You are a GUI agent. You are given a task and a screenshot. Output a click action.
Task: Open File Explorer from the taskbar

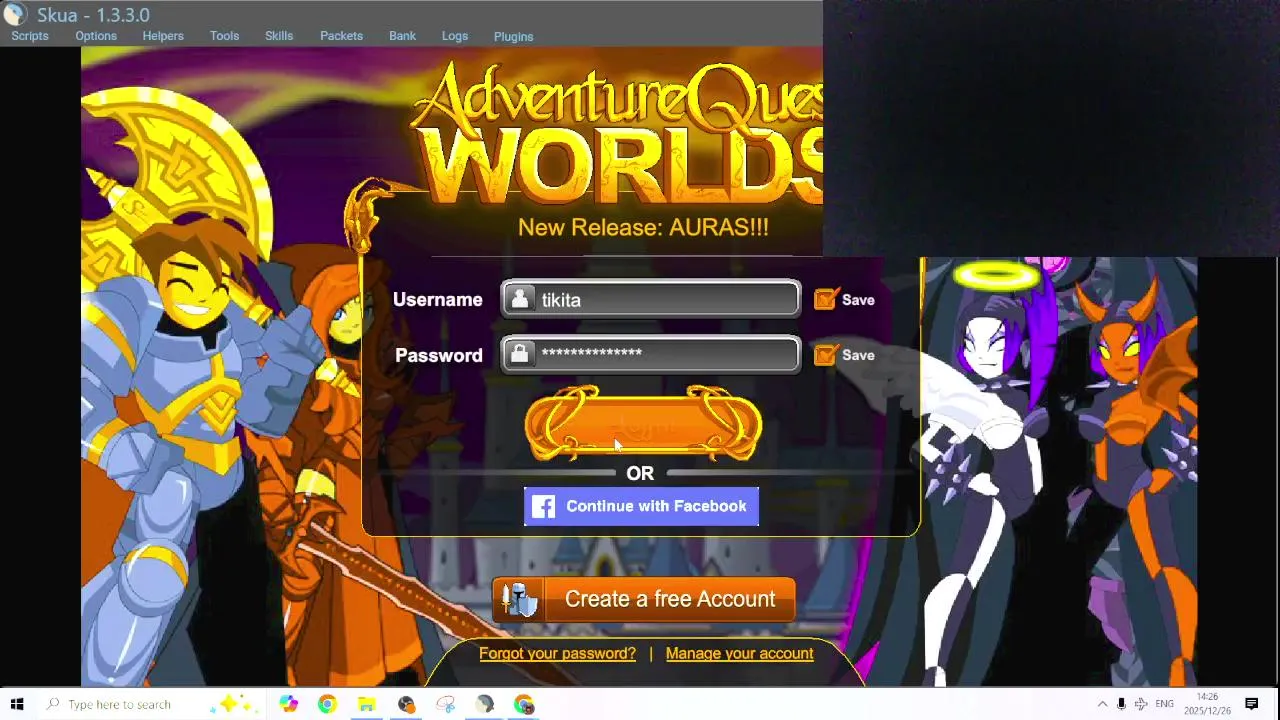tap(367, 704)
